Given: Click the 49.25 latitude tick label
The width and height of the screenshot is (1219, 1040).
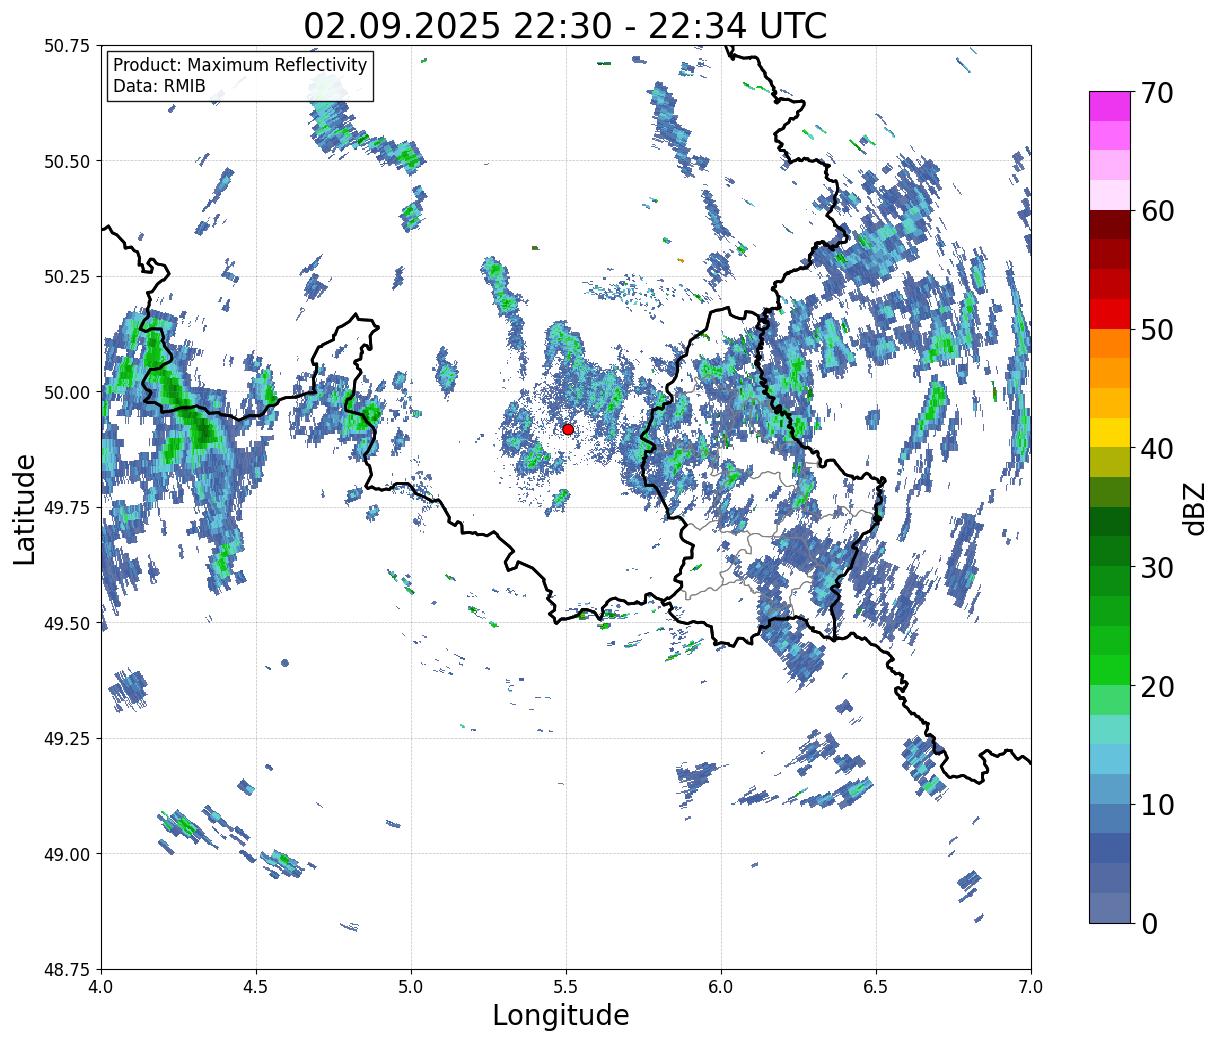Looking at the screenshot, I should tap(67, 739).
